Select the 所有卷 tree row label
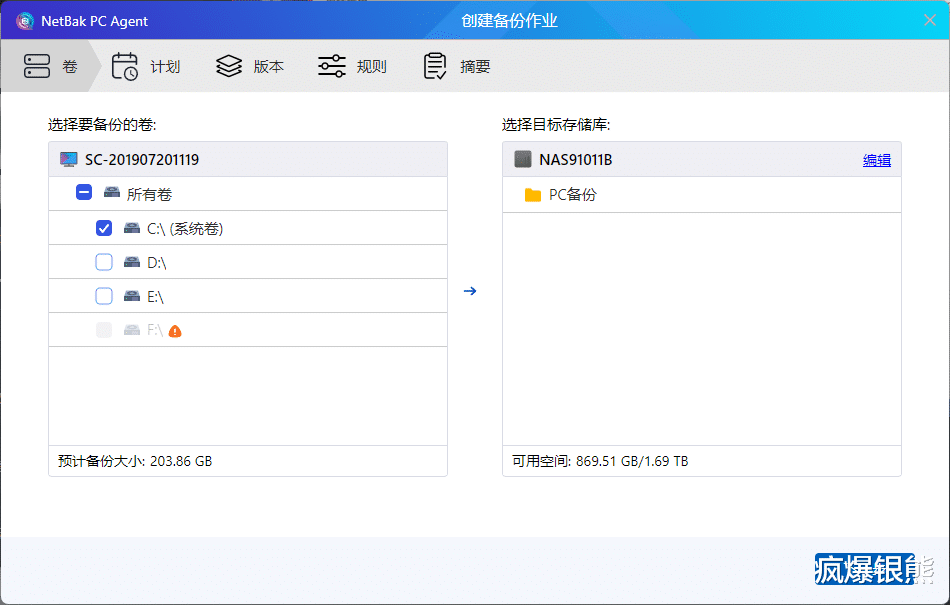The image size is (950, 605). [149, 194]
